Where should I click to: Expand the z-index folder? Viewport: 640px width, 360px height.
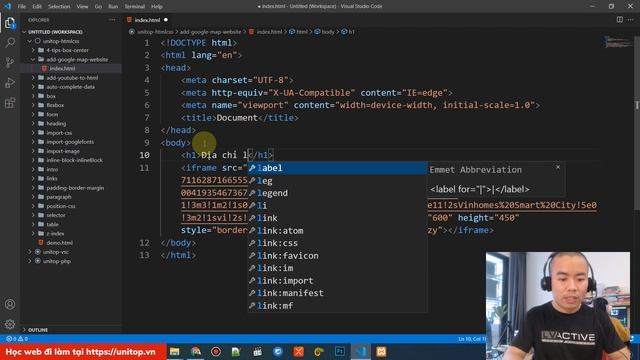55,233
